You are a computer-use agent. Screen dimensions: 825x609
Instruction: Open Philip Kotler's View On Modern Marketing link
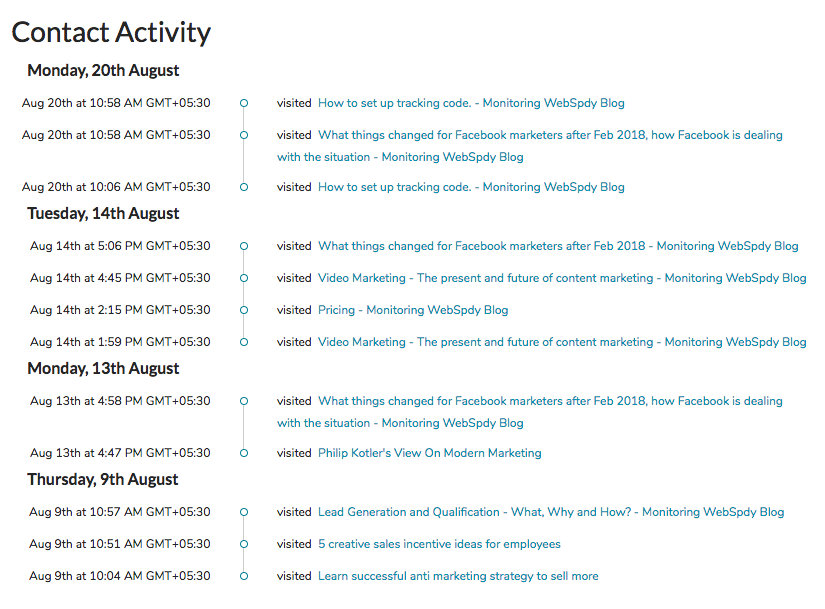tap(429, 453)
